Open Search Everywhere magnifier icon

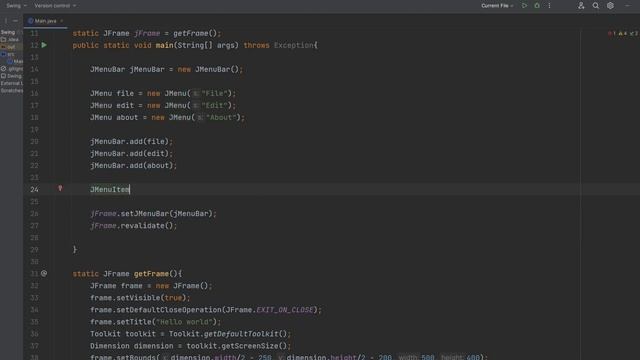click(596, 6)
